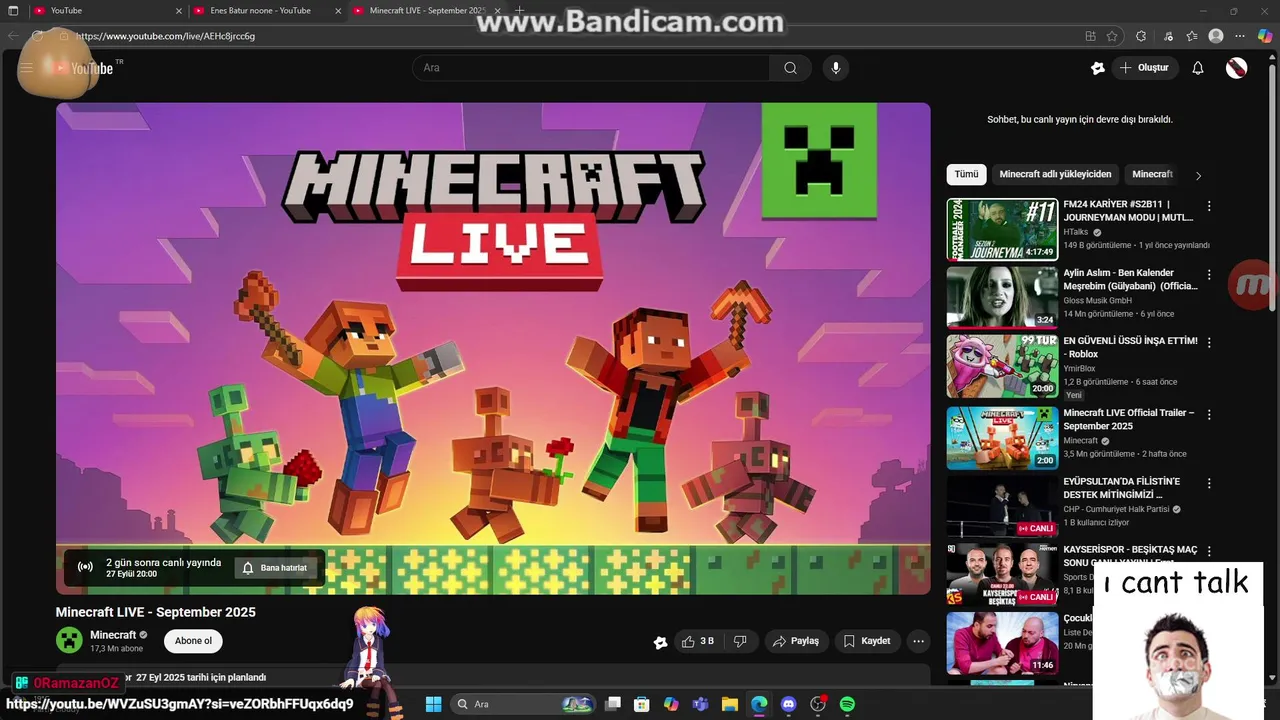The image size is (1280, 720).
Task: Open browser extensions puzzle icon
Action: (x=1141, y=36)
